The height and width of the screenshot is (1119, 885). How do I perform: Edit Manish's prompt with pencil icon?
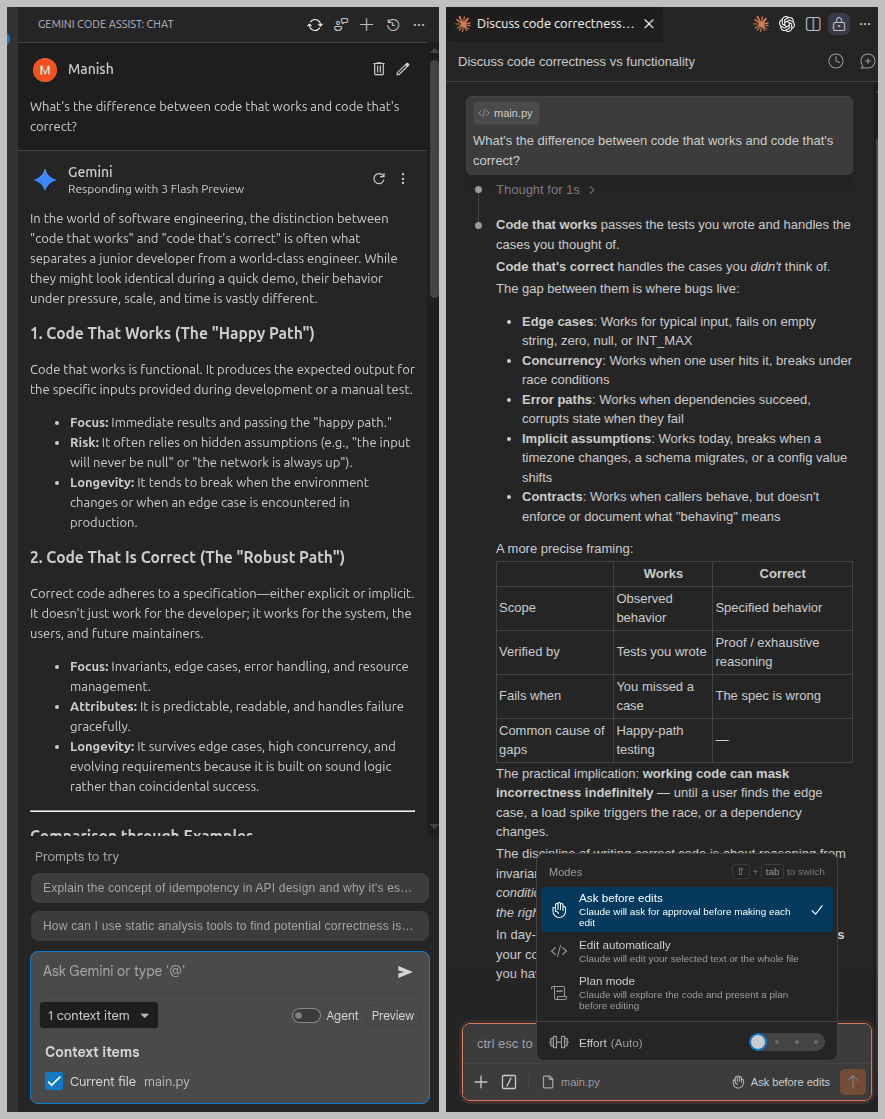[x=403, y=69]
